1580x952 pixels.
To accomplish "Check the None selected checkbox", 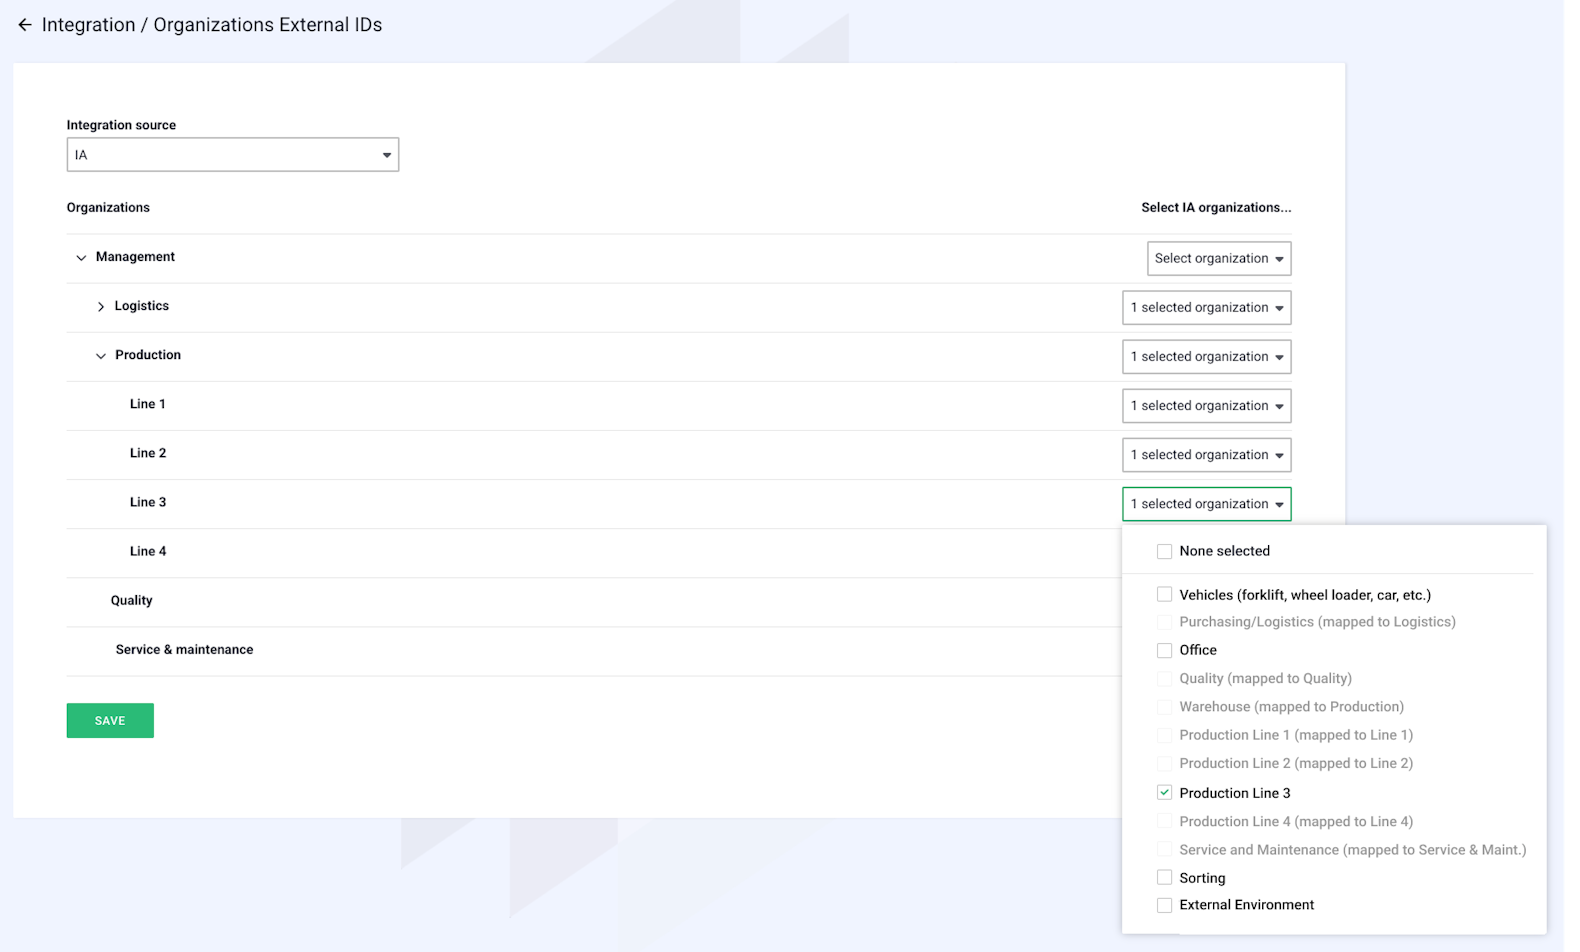I will click(x=1164, y=551).
